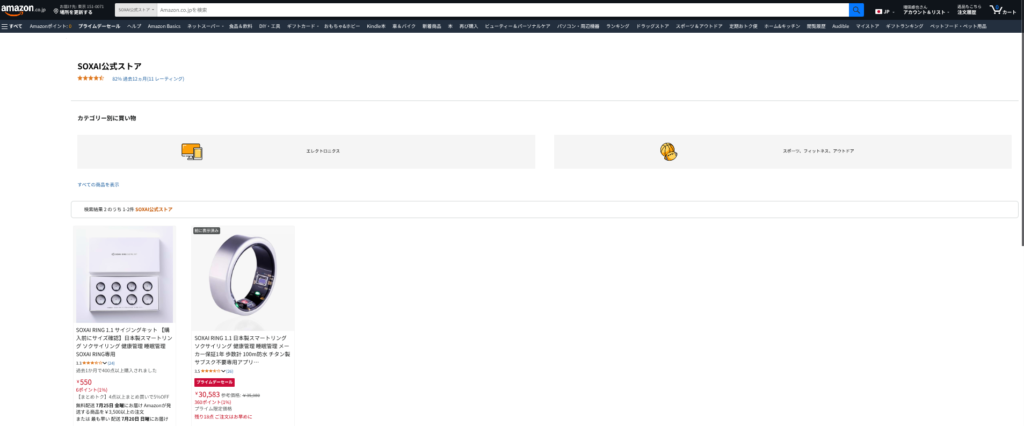The image size is (1024, 426).
Task: Open the SOXAI RING 1.1 ring image
Action: [x=243, y=278]
